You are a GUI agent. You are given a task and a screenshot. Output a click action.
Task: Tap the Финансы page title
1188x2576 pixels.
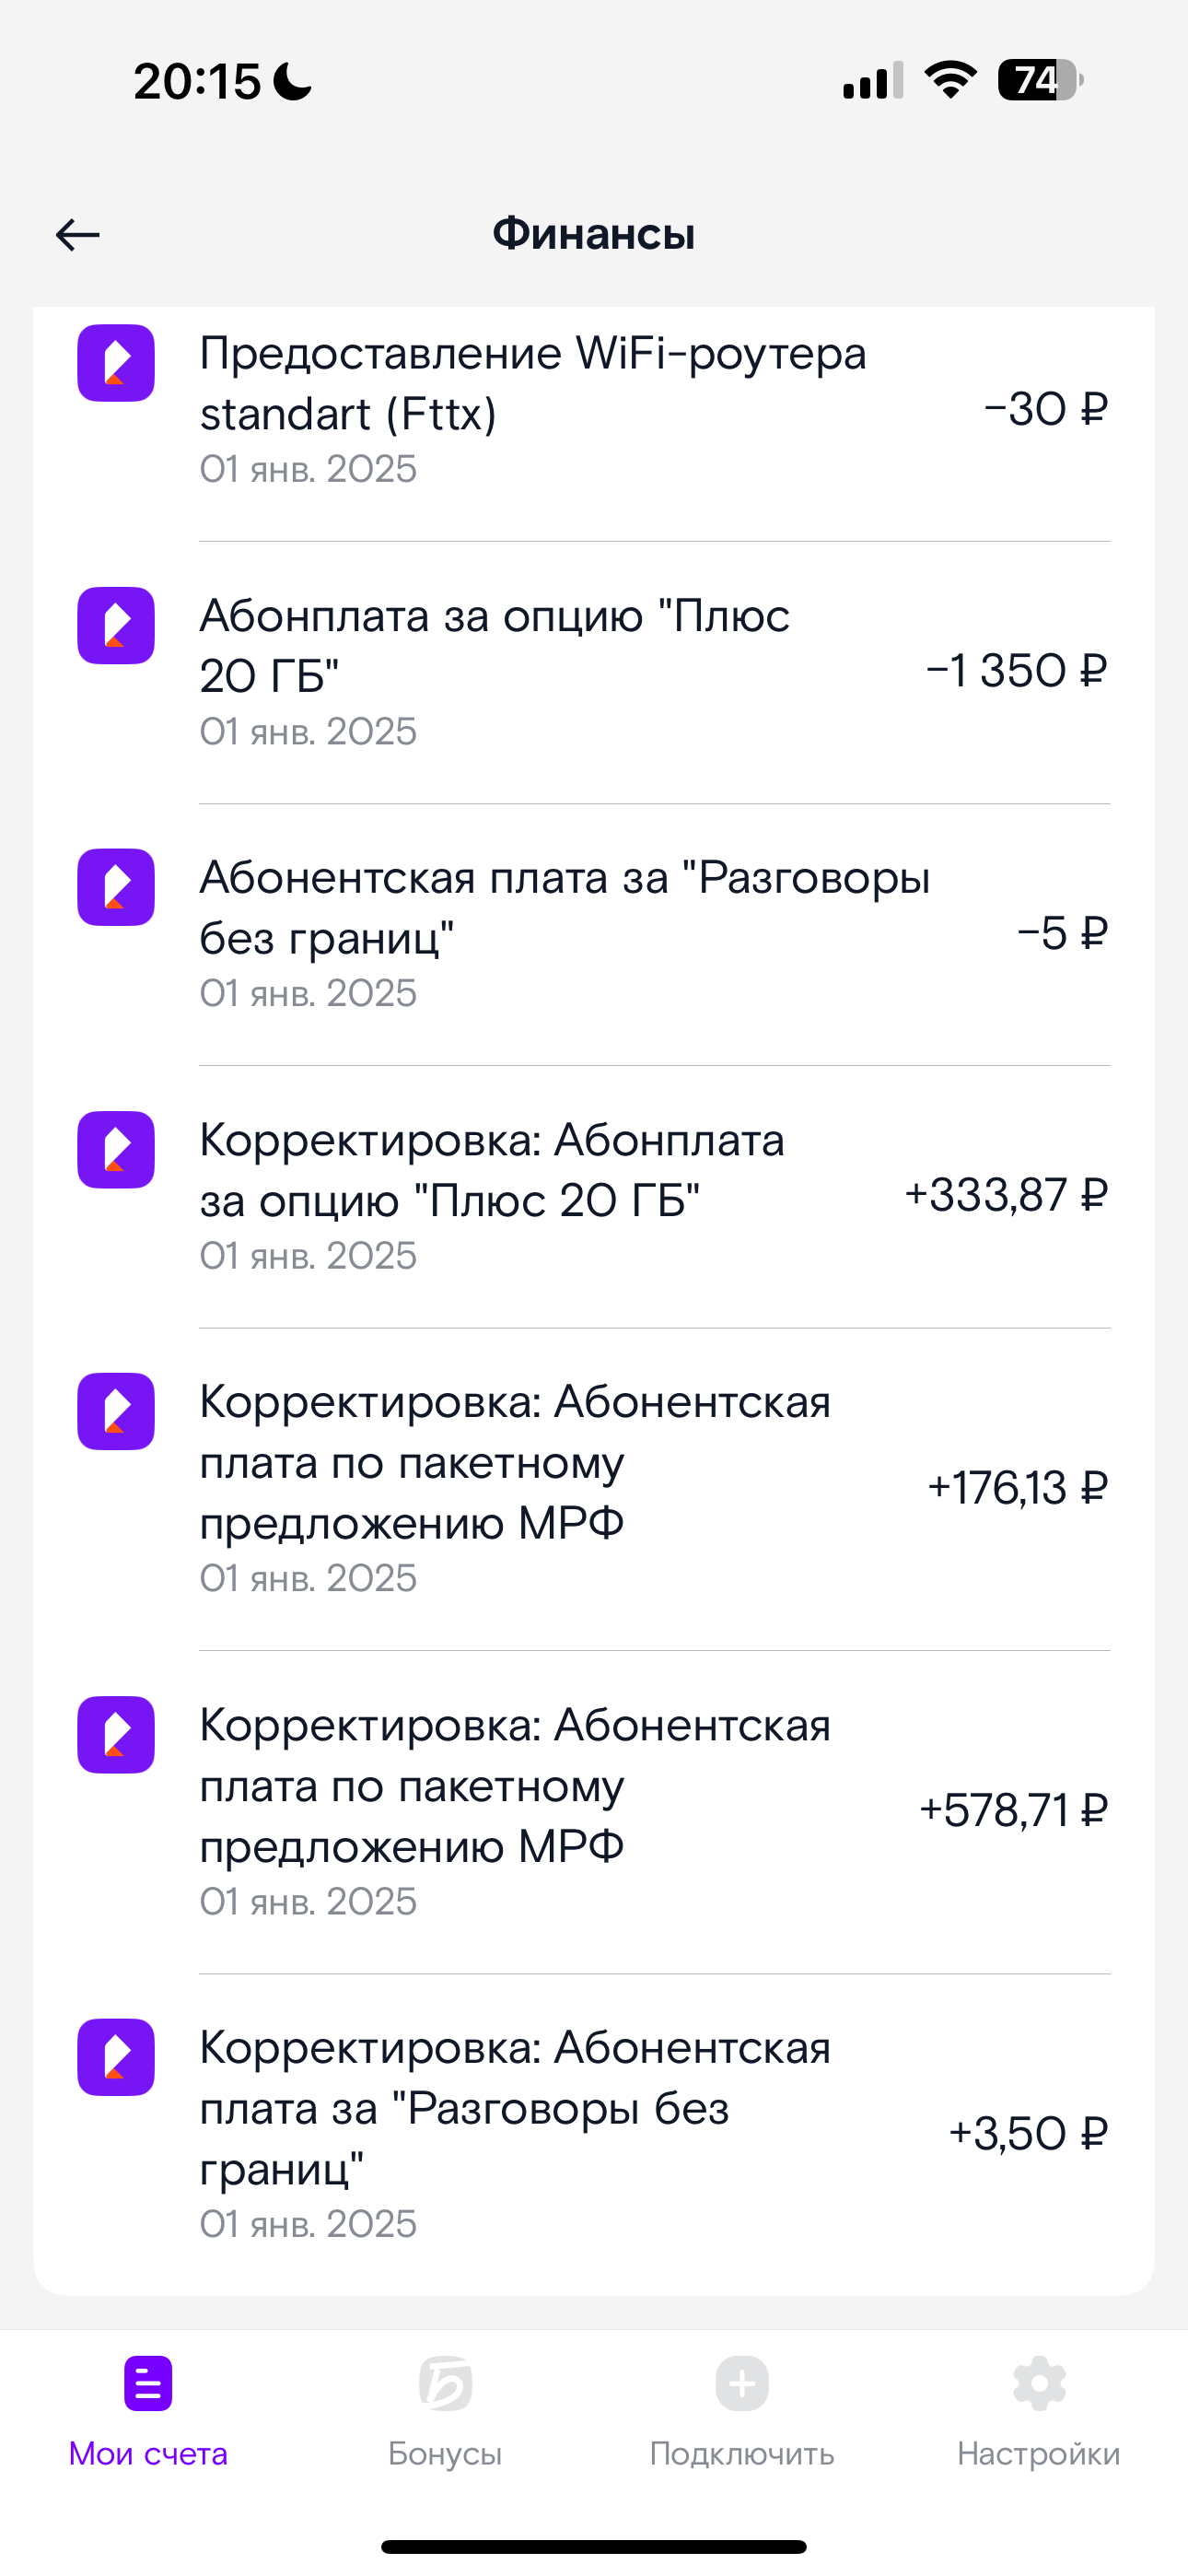[594, 234]
